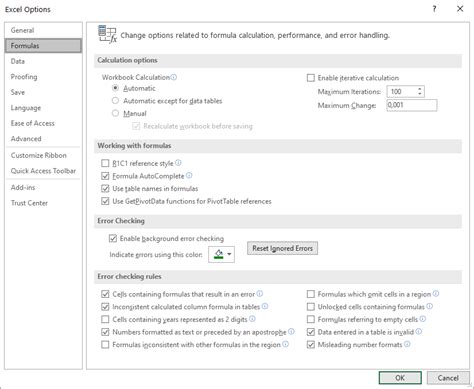This screenshot has width=474, height=389.
Task: Click the Maximum Change input field
Action: coord(412,105)
